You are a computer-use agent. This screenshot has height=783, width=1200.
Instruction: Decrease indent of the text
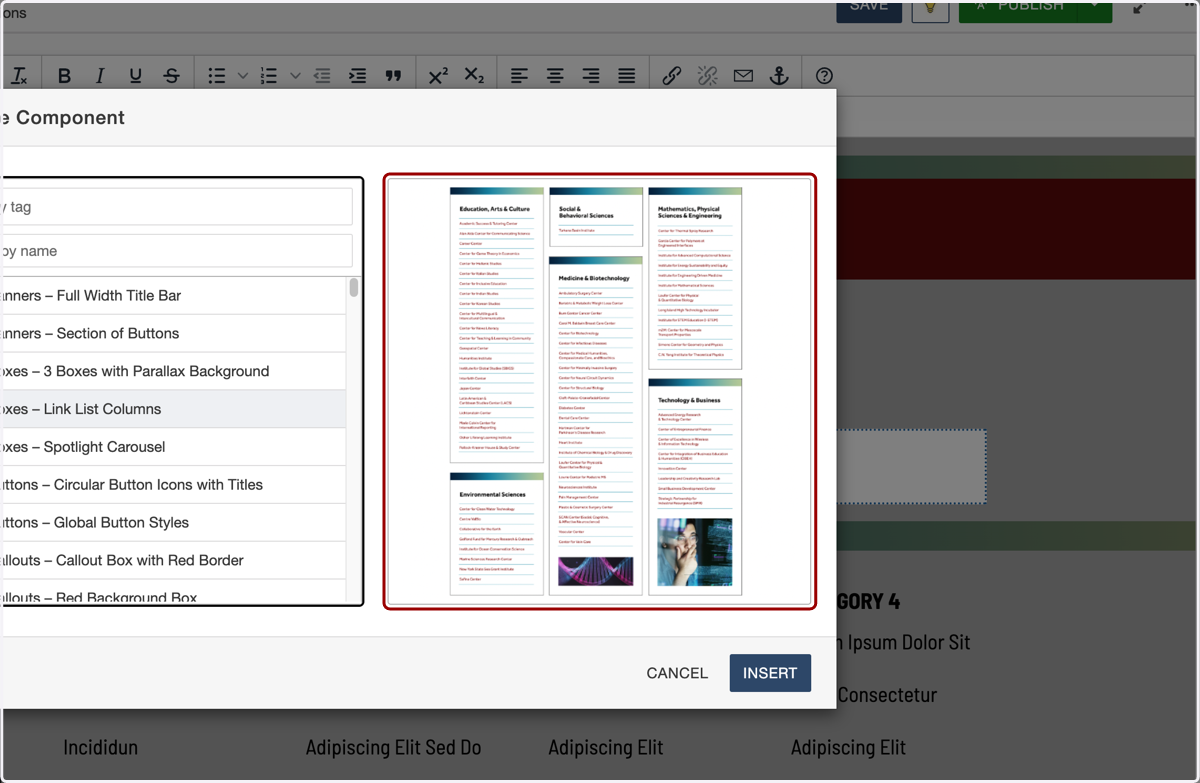(322, 76)
